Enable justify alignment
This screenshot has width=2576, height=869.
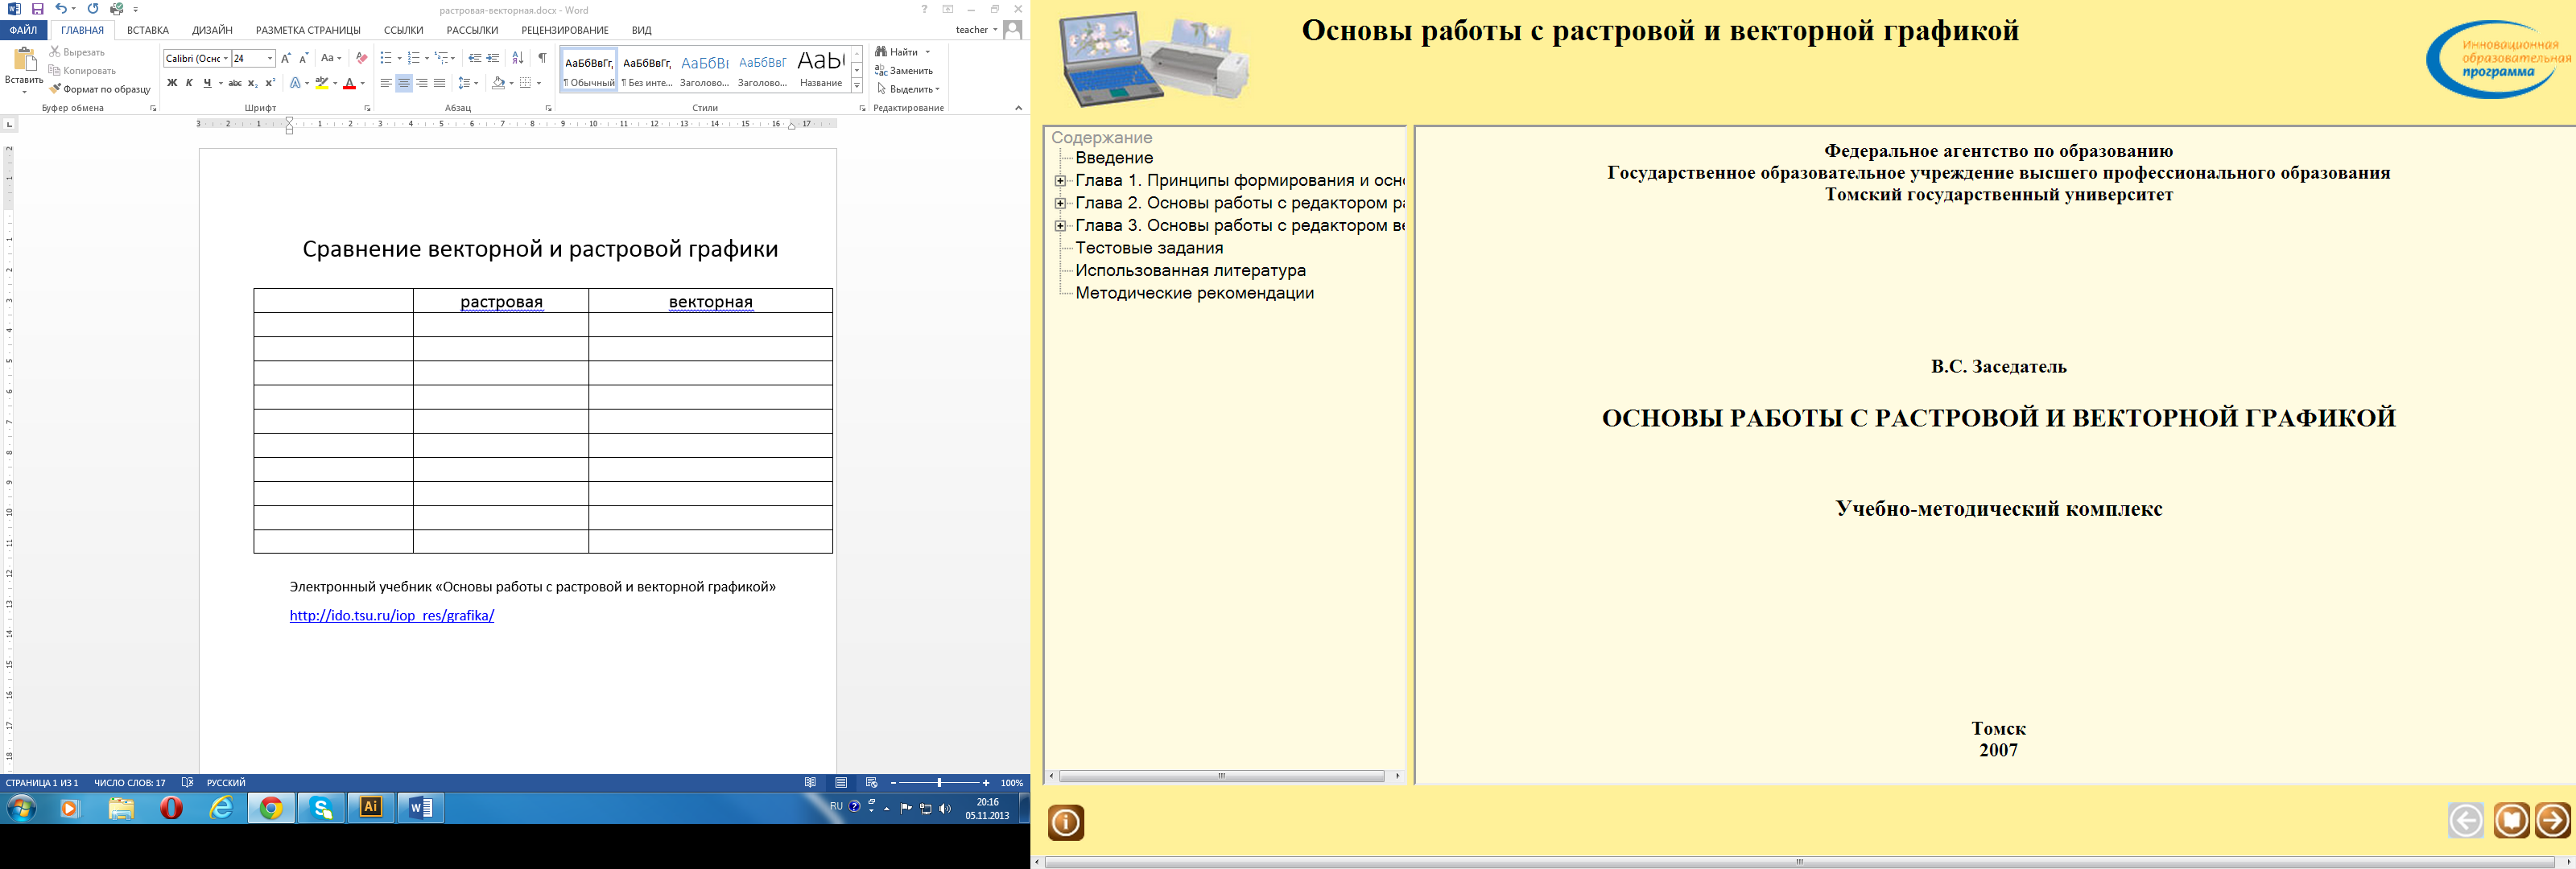coord(439,83)
